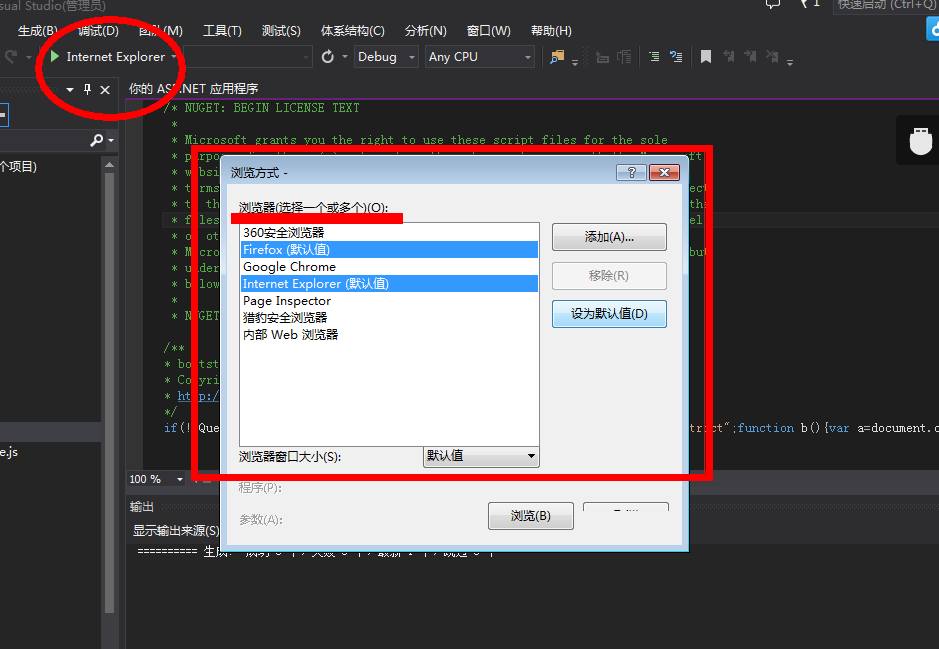Viewport: 939px width, 649px height.
Task: Click the 设为默认值(D) button
Action: coord(609,314)
